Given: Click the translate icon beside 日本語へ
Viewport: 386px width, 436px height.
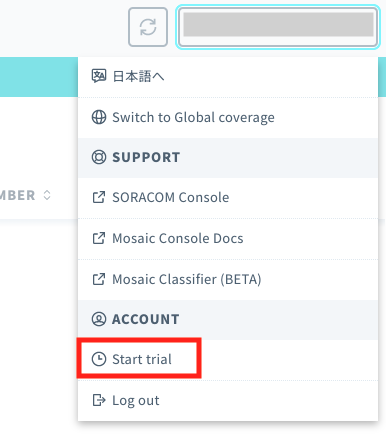Looking at the screenshot, I should (x=99, y=76).
